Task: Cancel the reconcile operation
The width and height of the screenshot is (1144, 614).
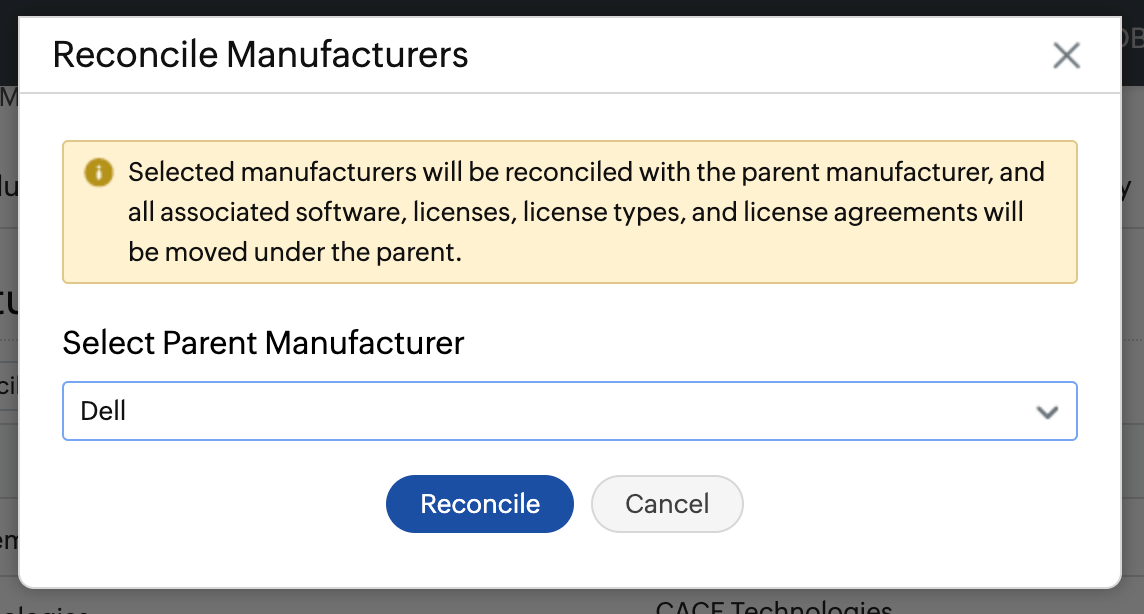Action: point(667,504)
